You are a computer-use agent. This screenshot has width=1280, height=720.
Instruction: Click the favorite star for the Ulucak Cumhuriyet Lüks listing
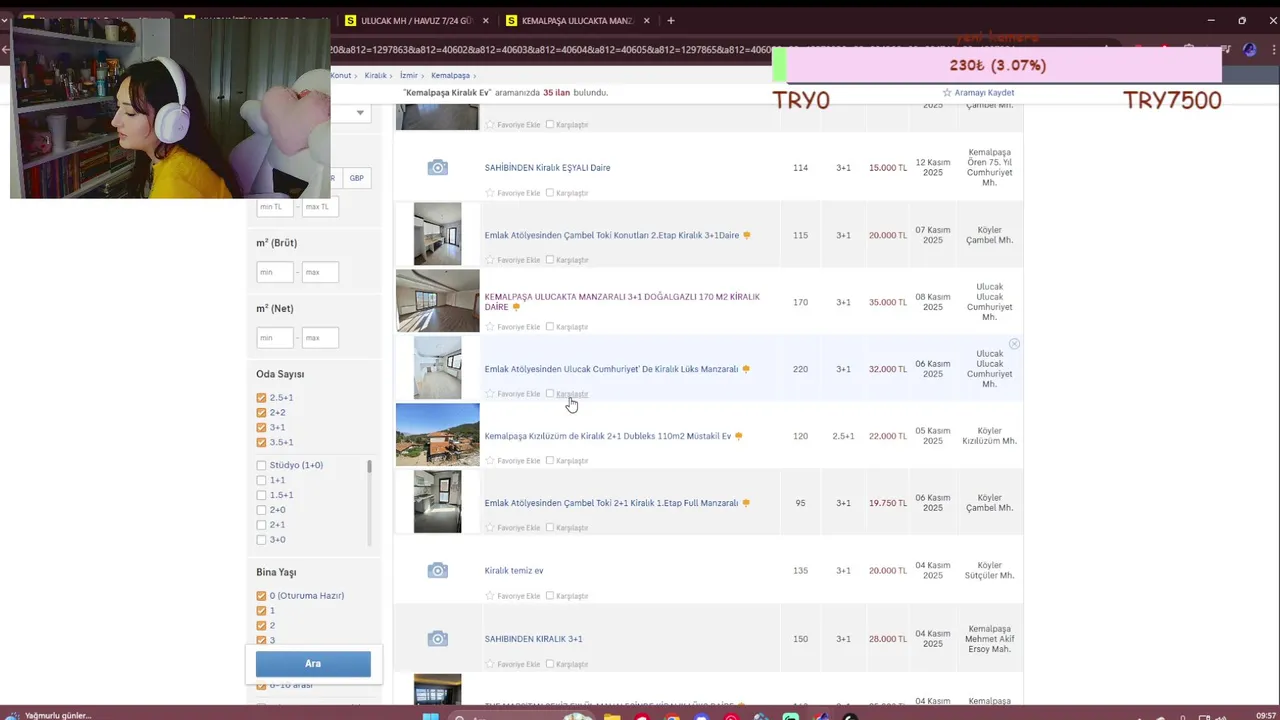click(490, 394)
